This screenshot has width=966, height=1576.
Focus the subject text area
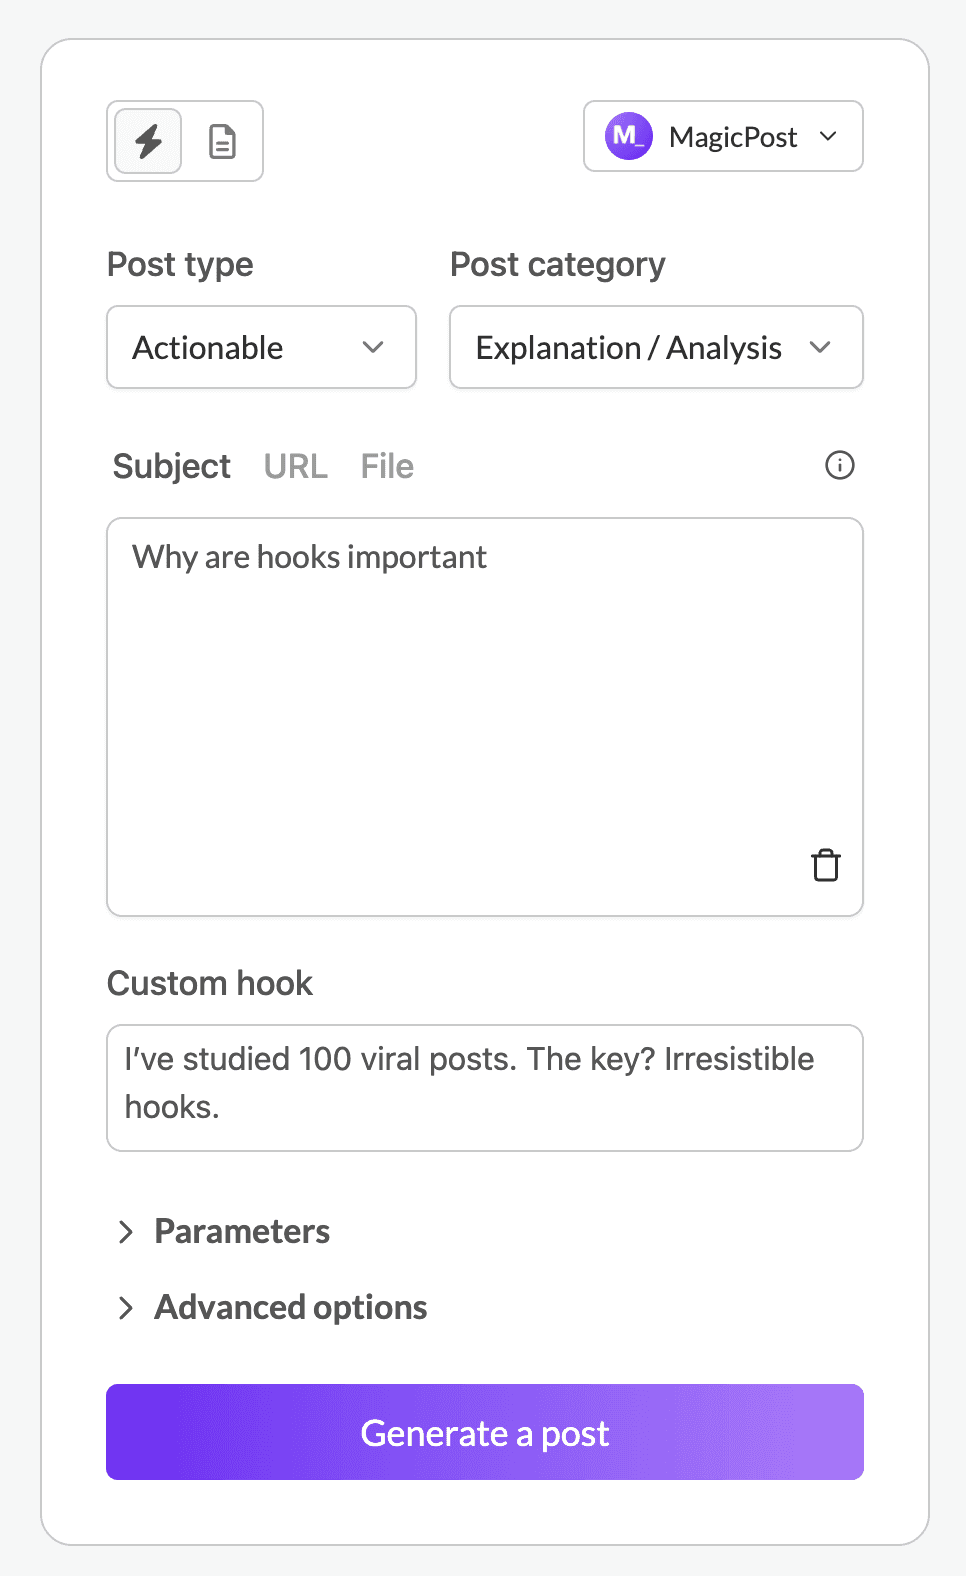(x=484, y=700)
